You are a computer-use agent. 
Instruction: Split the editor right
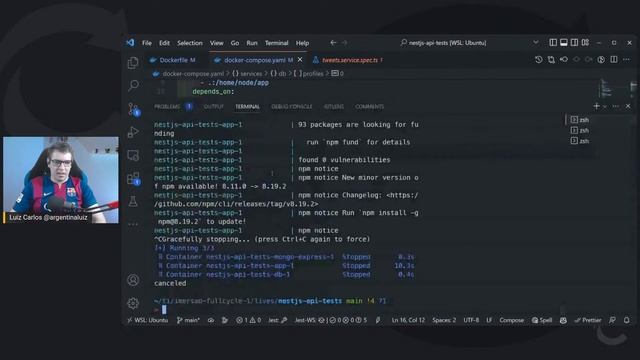pos(614,60)
